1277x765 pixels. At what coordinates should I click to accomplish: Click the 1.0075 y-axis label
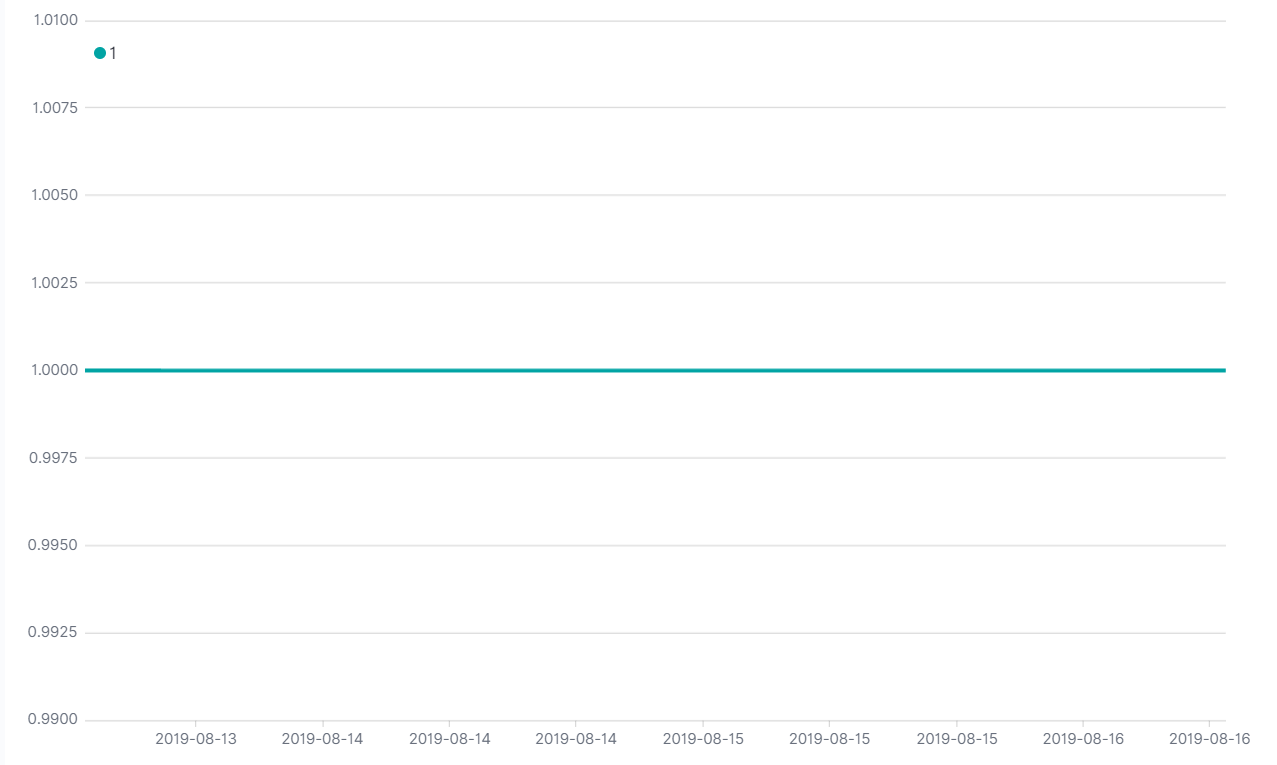(56, 107)
